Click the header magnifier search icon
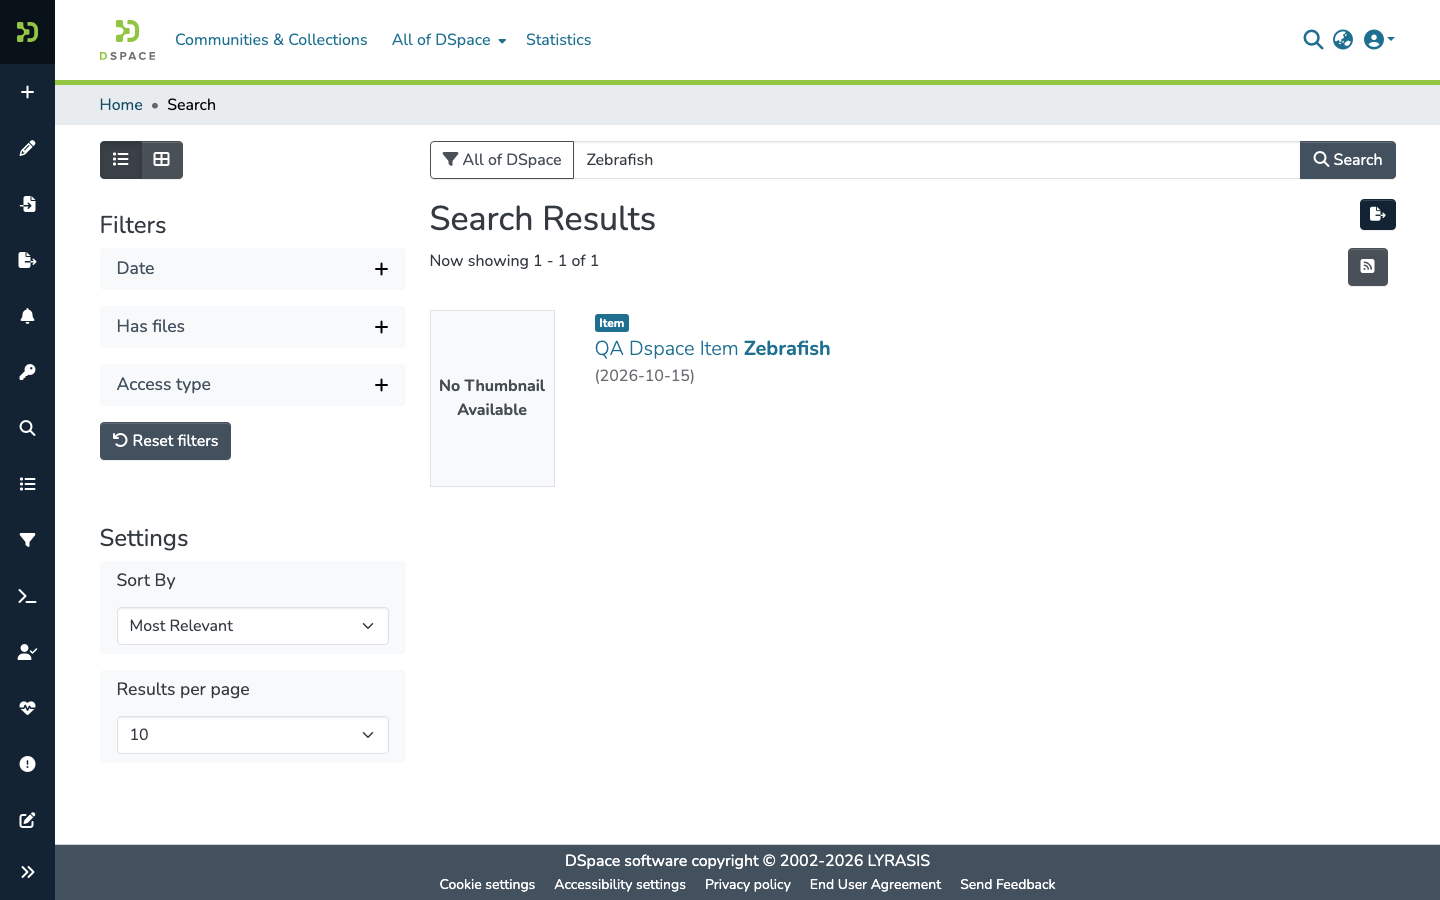 [x=1313, y=40]
